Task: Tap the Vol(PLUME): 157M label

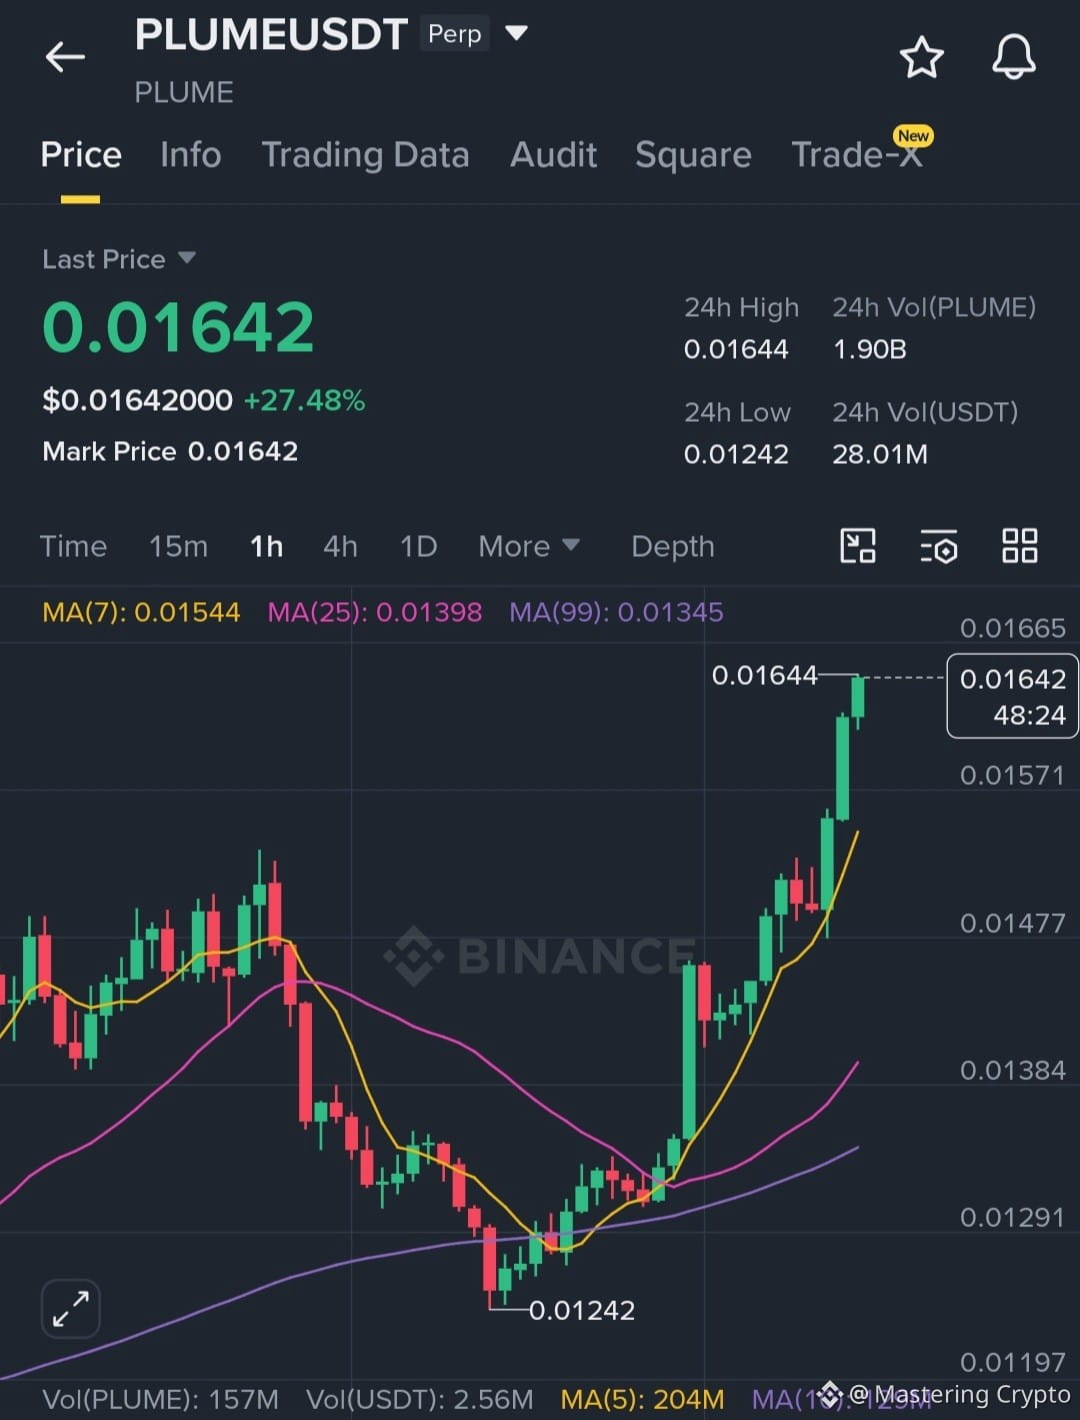Action: (x=160, y=1399)
